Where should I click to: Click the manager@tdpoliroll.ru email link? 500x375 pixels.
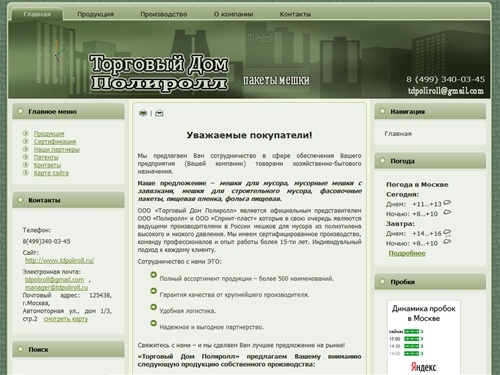(x=57, y=287)
